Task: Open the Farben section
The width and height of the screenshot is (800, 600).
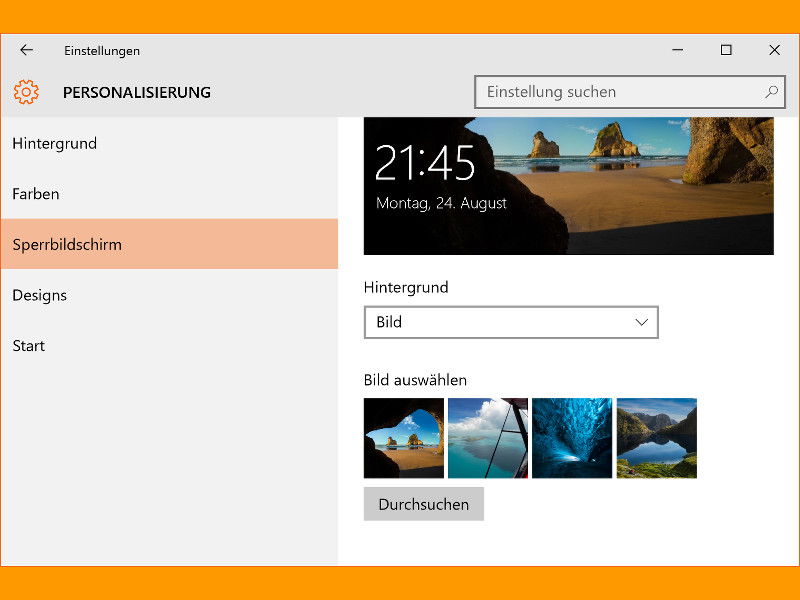Action: pyautogui.click(x=169, y=194)
